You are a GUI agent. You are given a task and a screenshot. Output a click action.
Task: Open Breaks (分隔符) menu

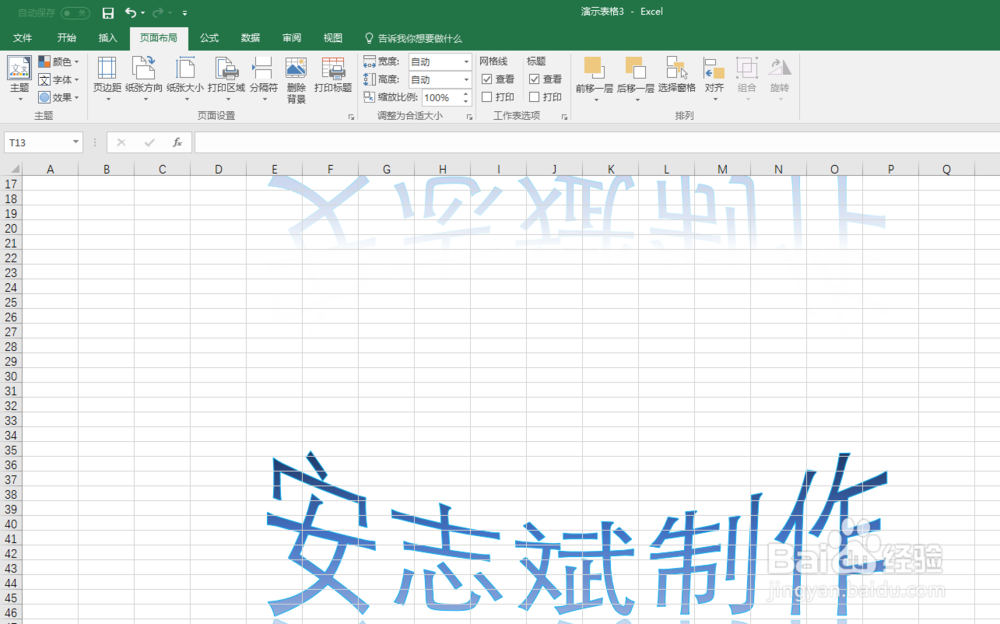click(263, 78)
